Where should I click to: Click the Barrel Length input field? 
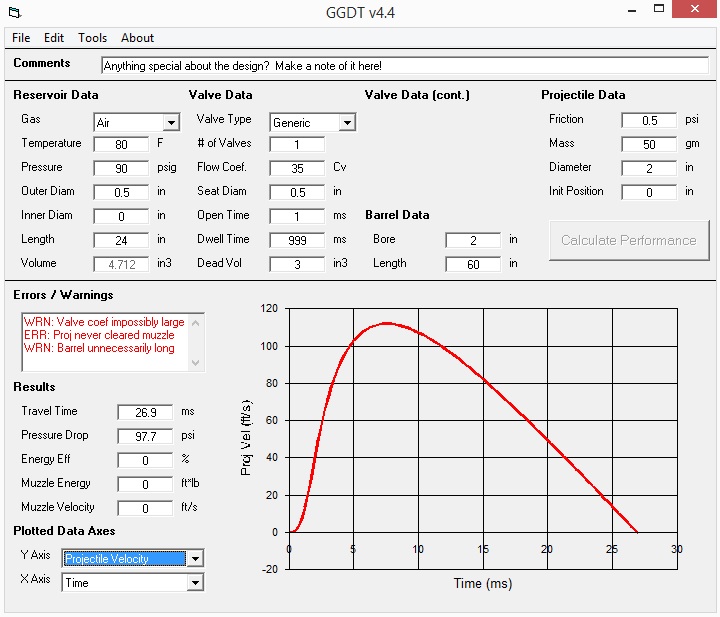point(473,264)
